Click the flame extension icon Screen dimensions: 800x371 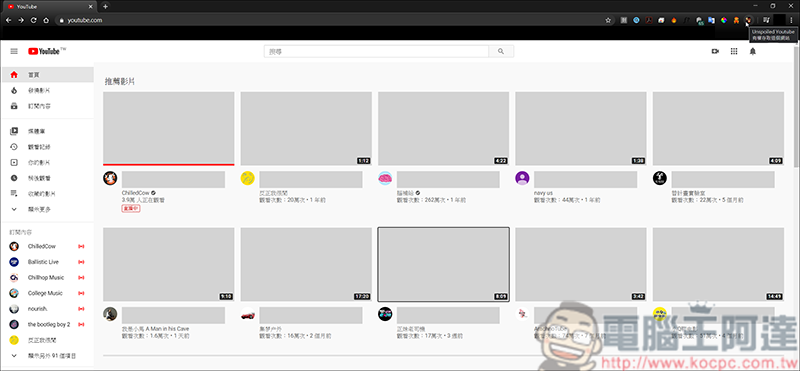point(674,20)
